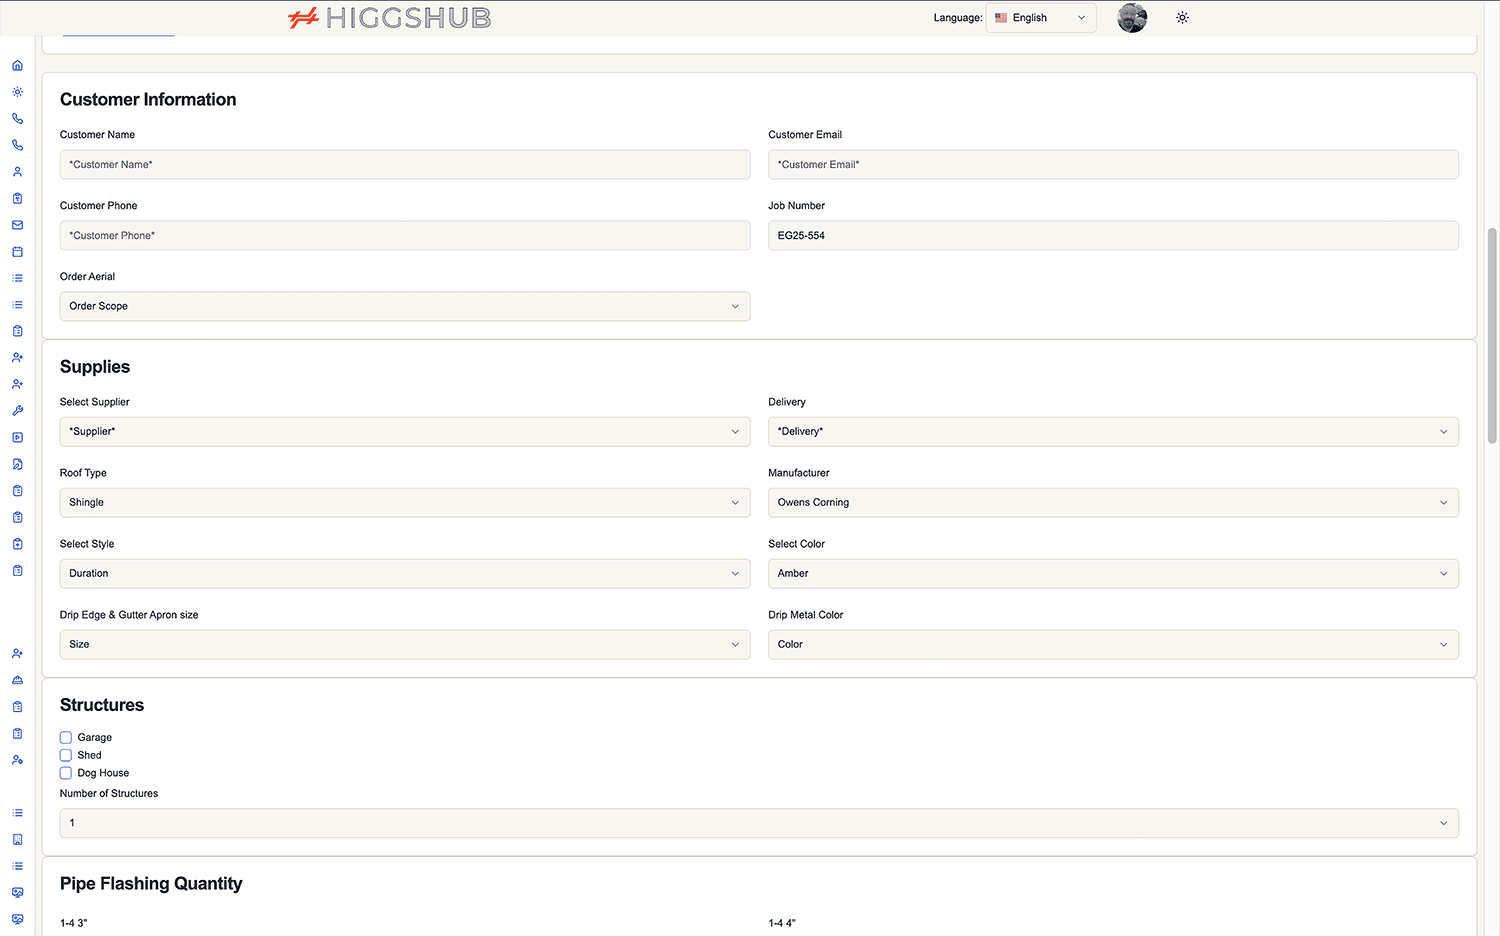This screenshot has height=936, width=1500.
Task: Click the HIGGSHUB logo in the header
Action: click(x=389, y=17)
